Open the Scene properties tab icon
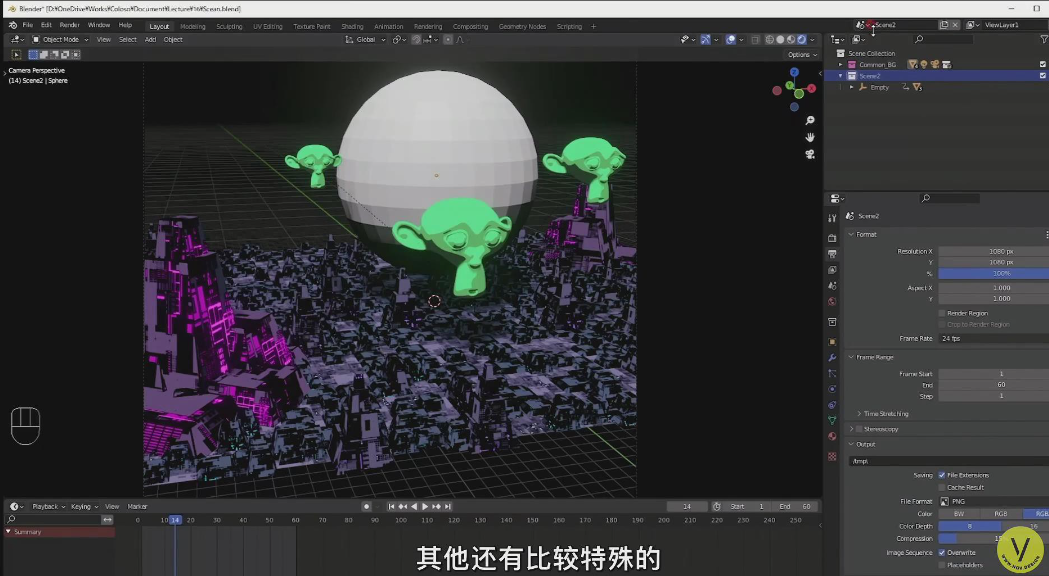Viewport: 1049px width, 576px height. coord(832,286)
